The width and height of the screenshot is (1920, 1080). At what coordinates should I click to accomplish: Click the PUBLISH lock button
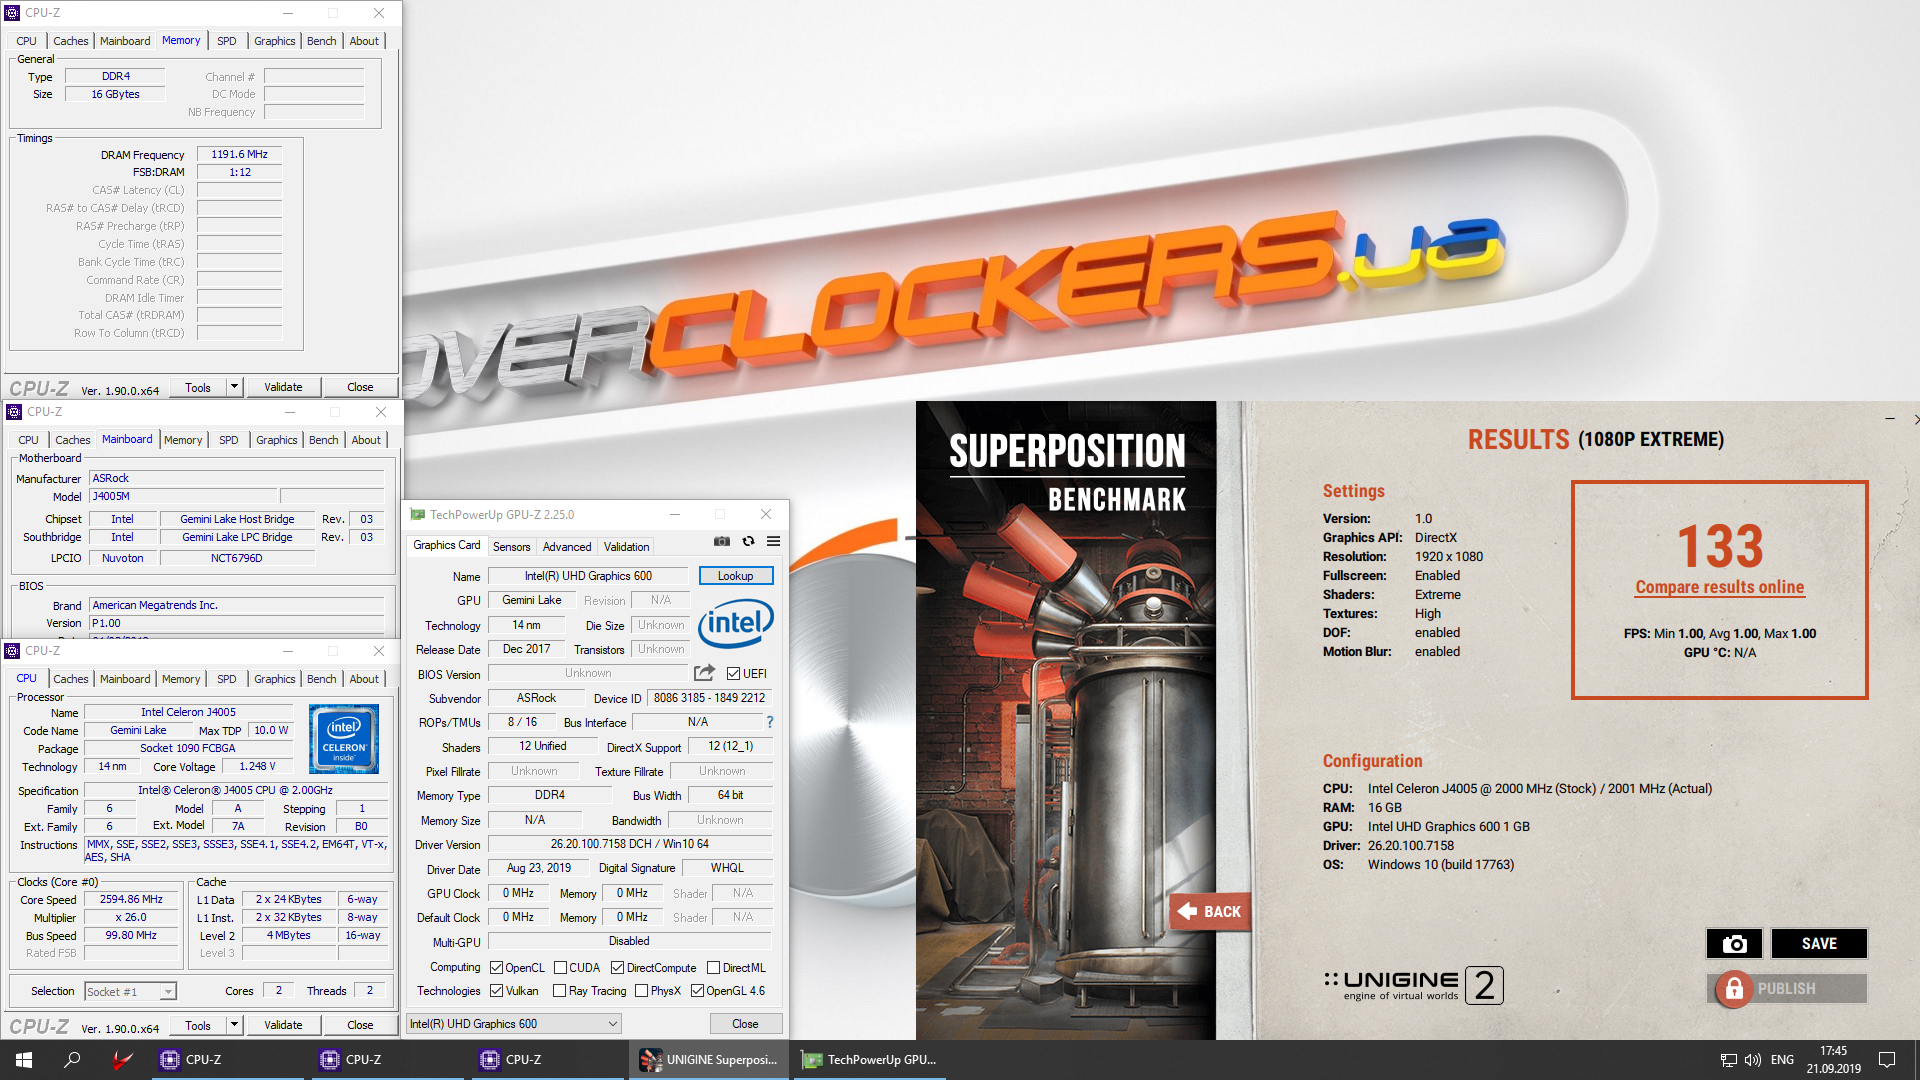(1786, 988)
